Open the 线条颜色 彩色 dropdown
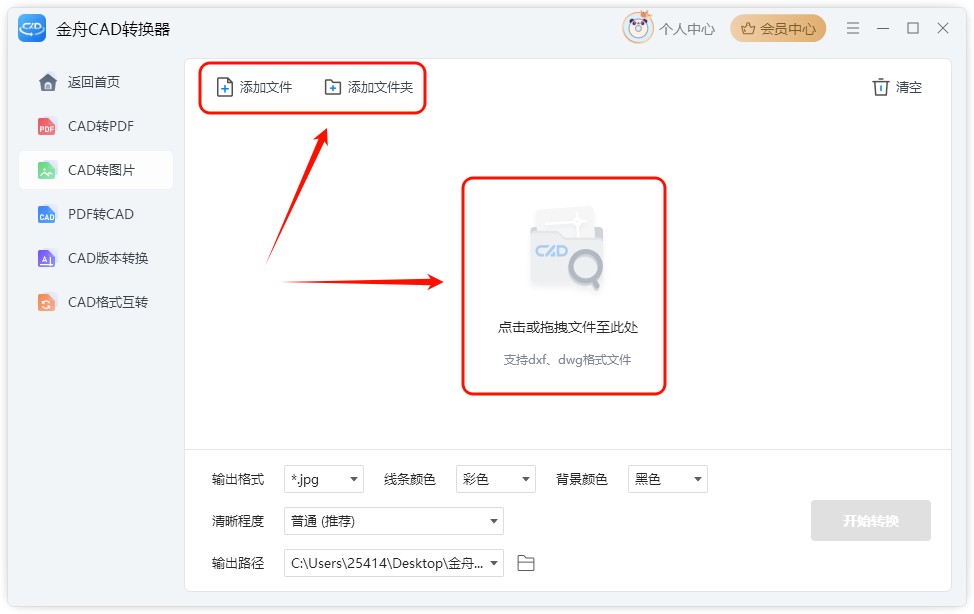974x614 pixels. coord(496,480)
